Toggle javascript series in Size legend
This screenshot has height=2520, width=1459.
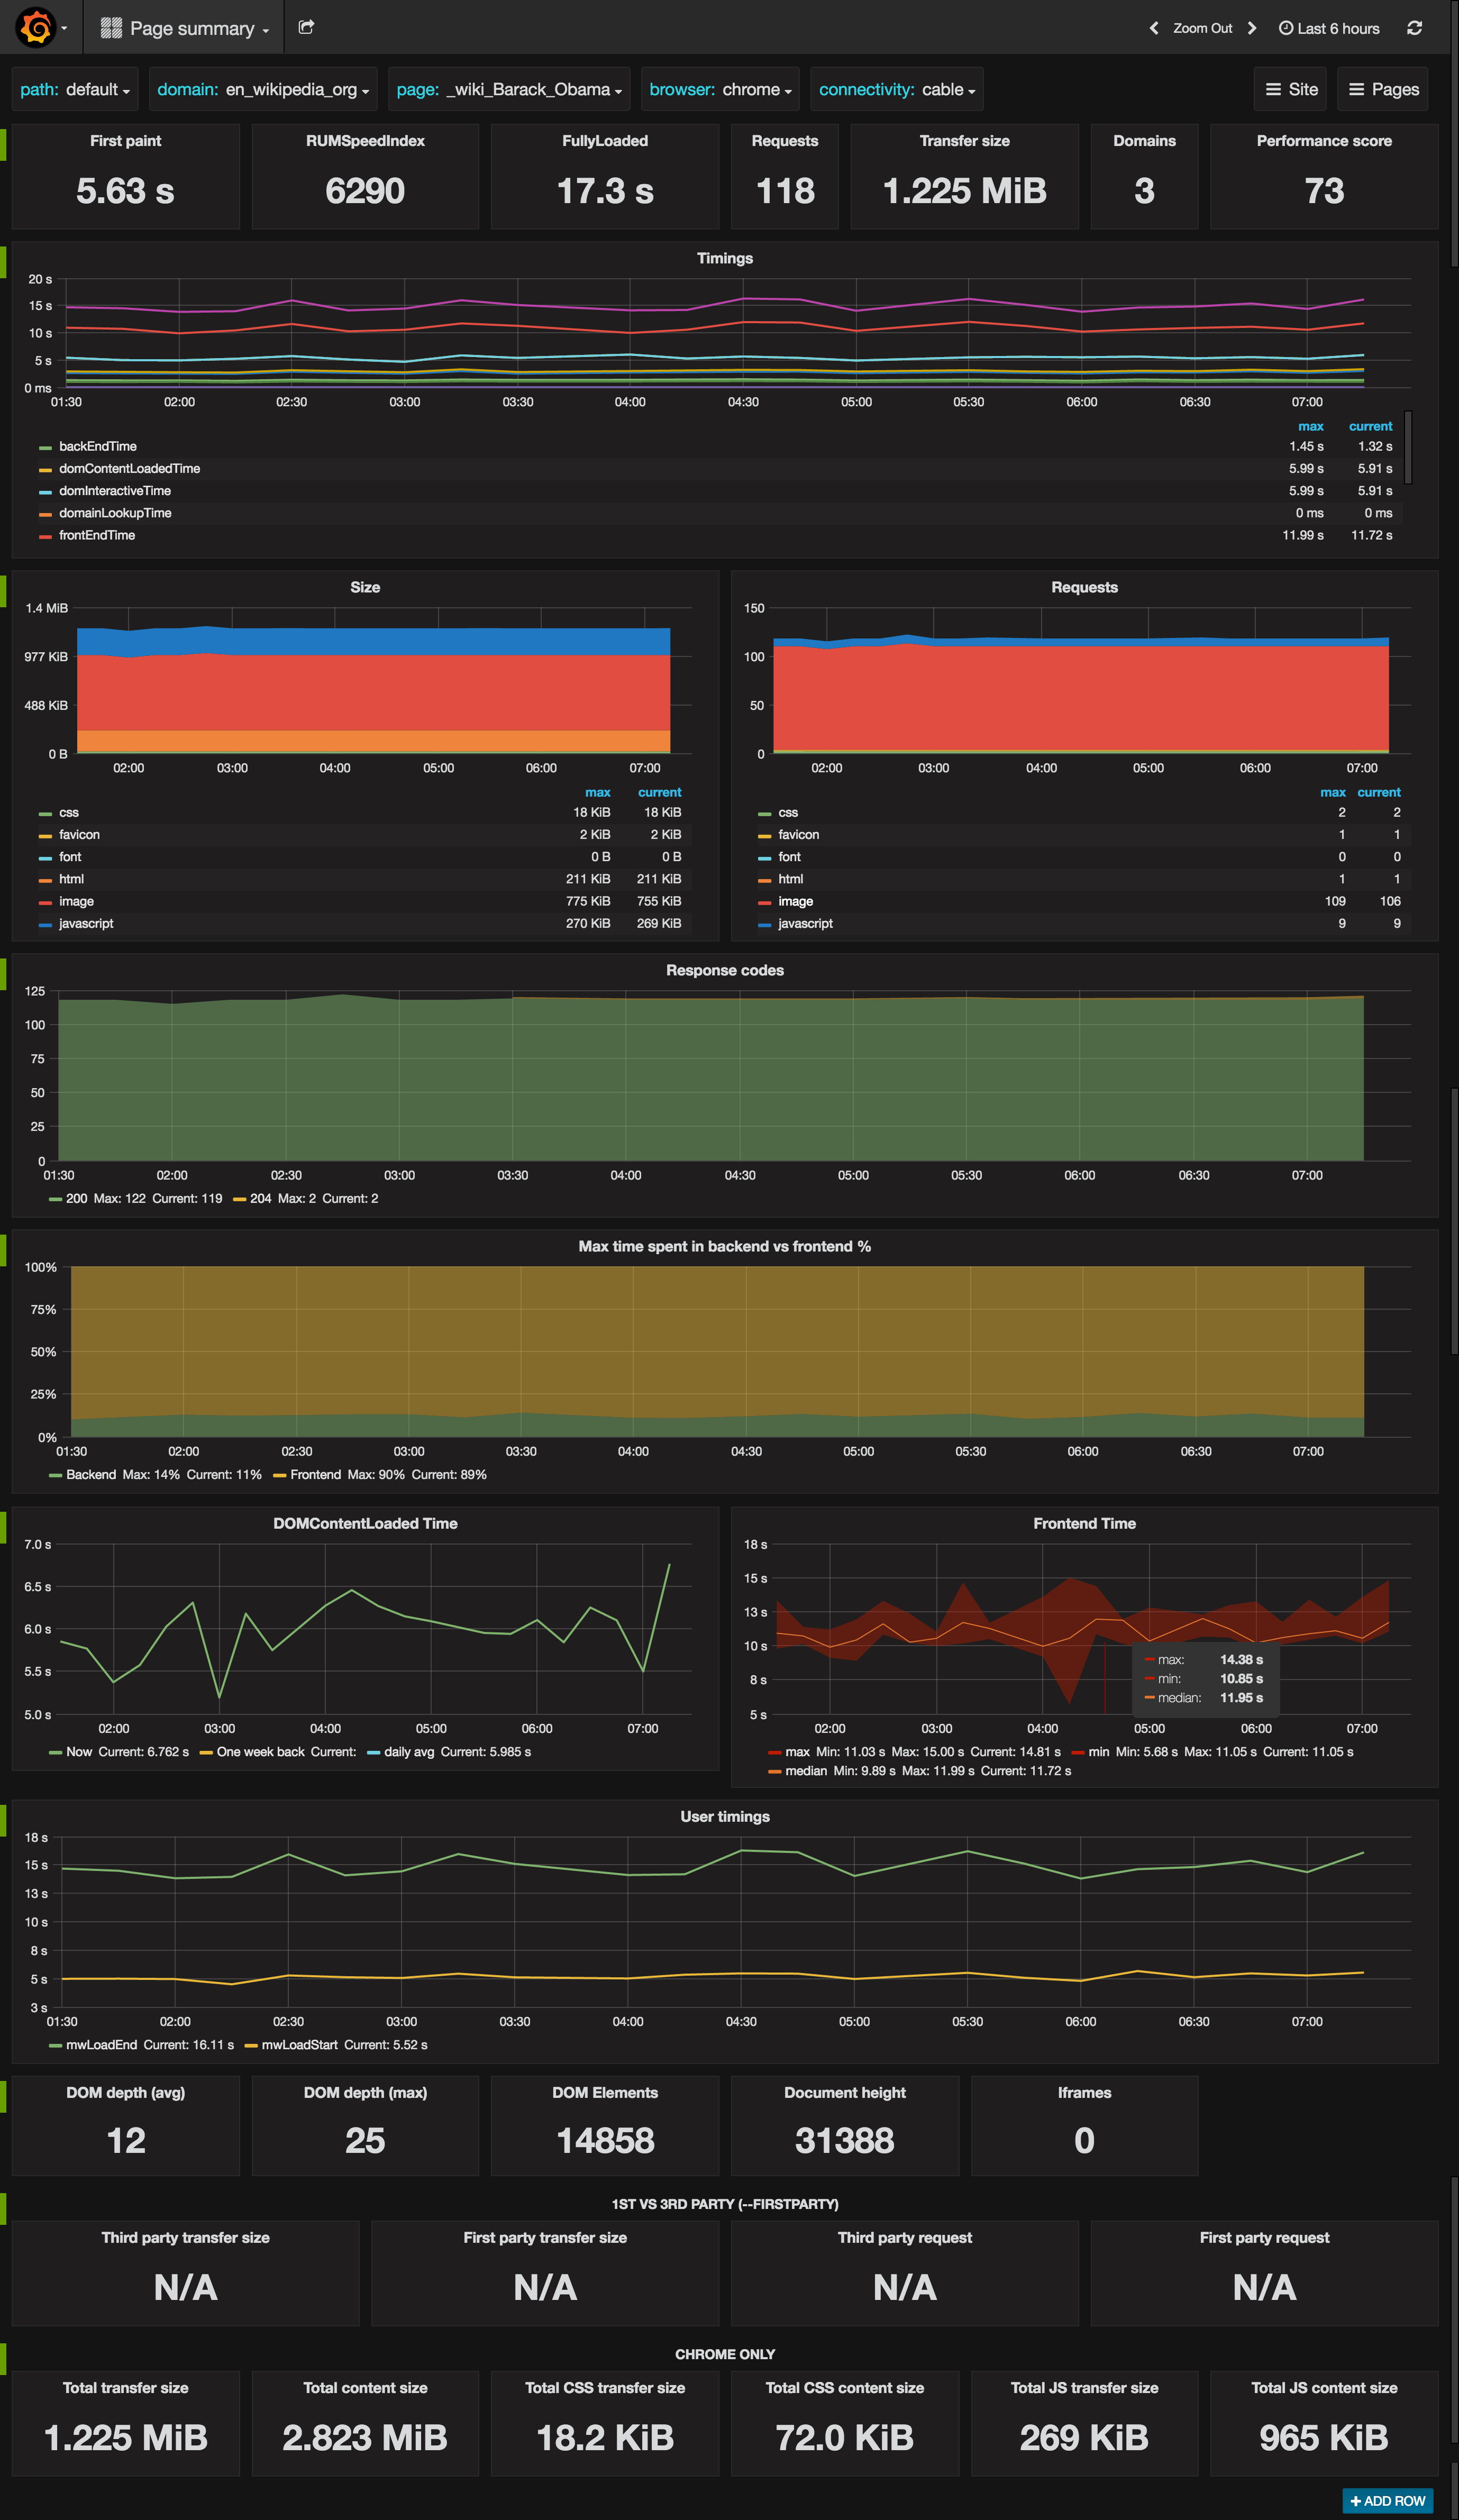(x=86, y=924)
